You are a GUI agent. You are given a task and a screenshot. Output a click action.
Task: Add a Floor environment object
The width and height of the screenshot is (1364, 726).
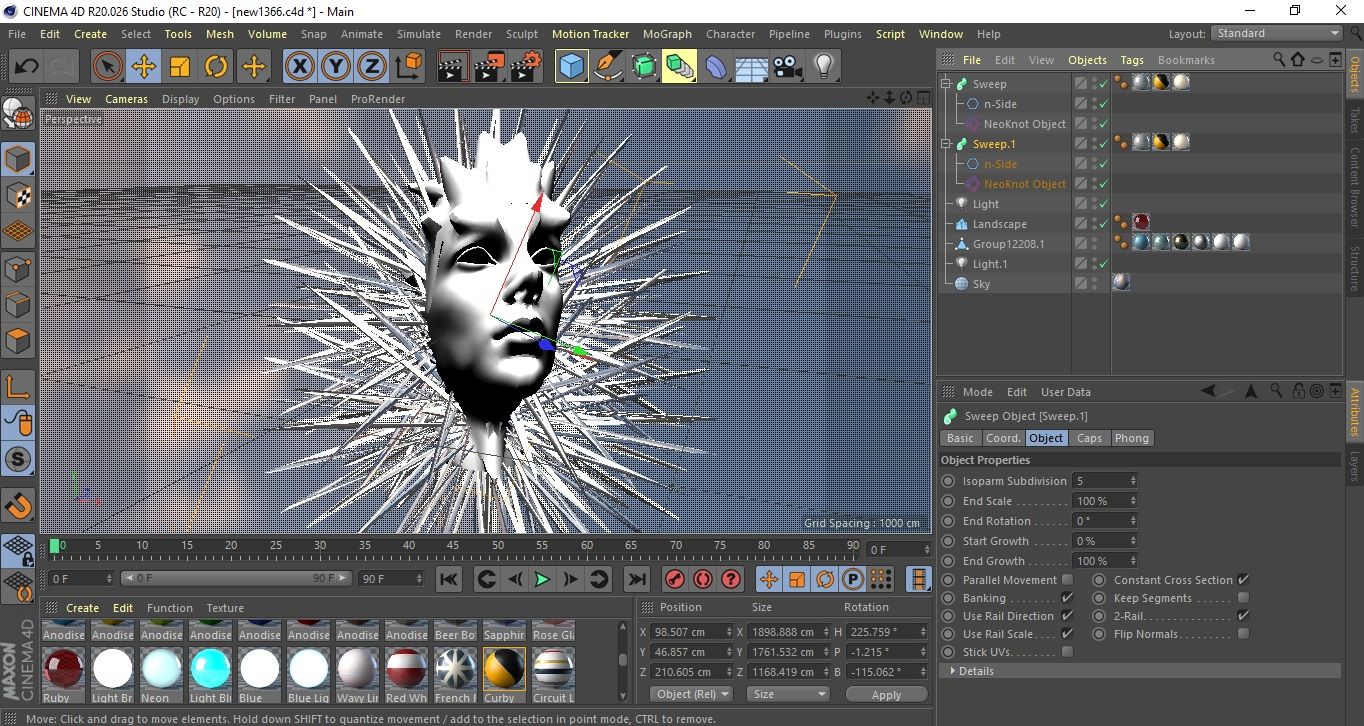(x=752, y=67)
